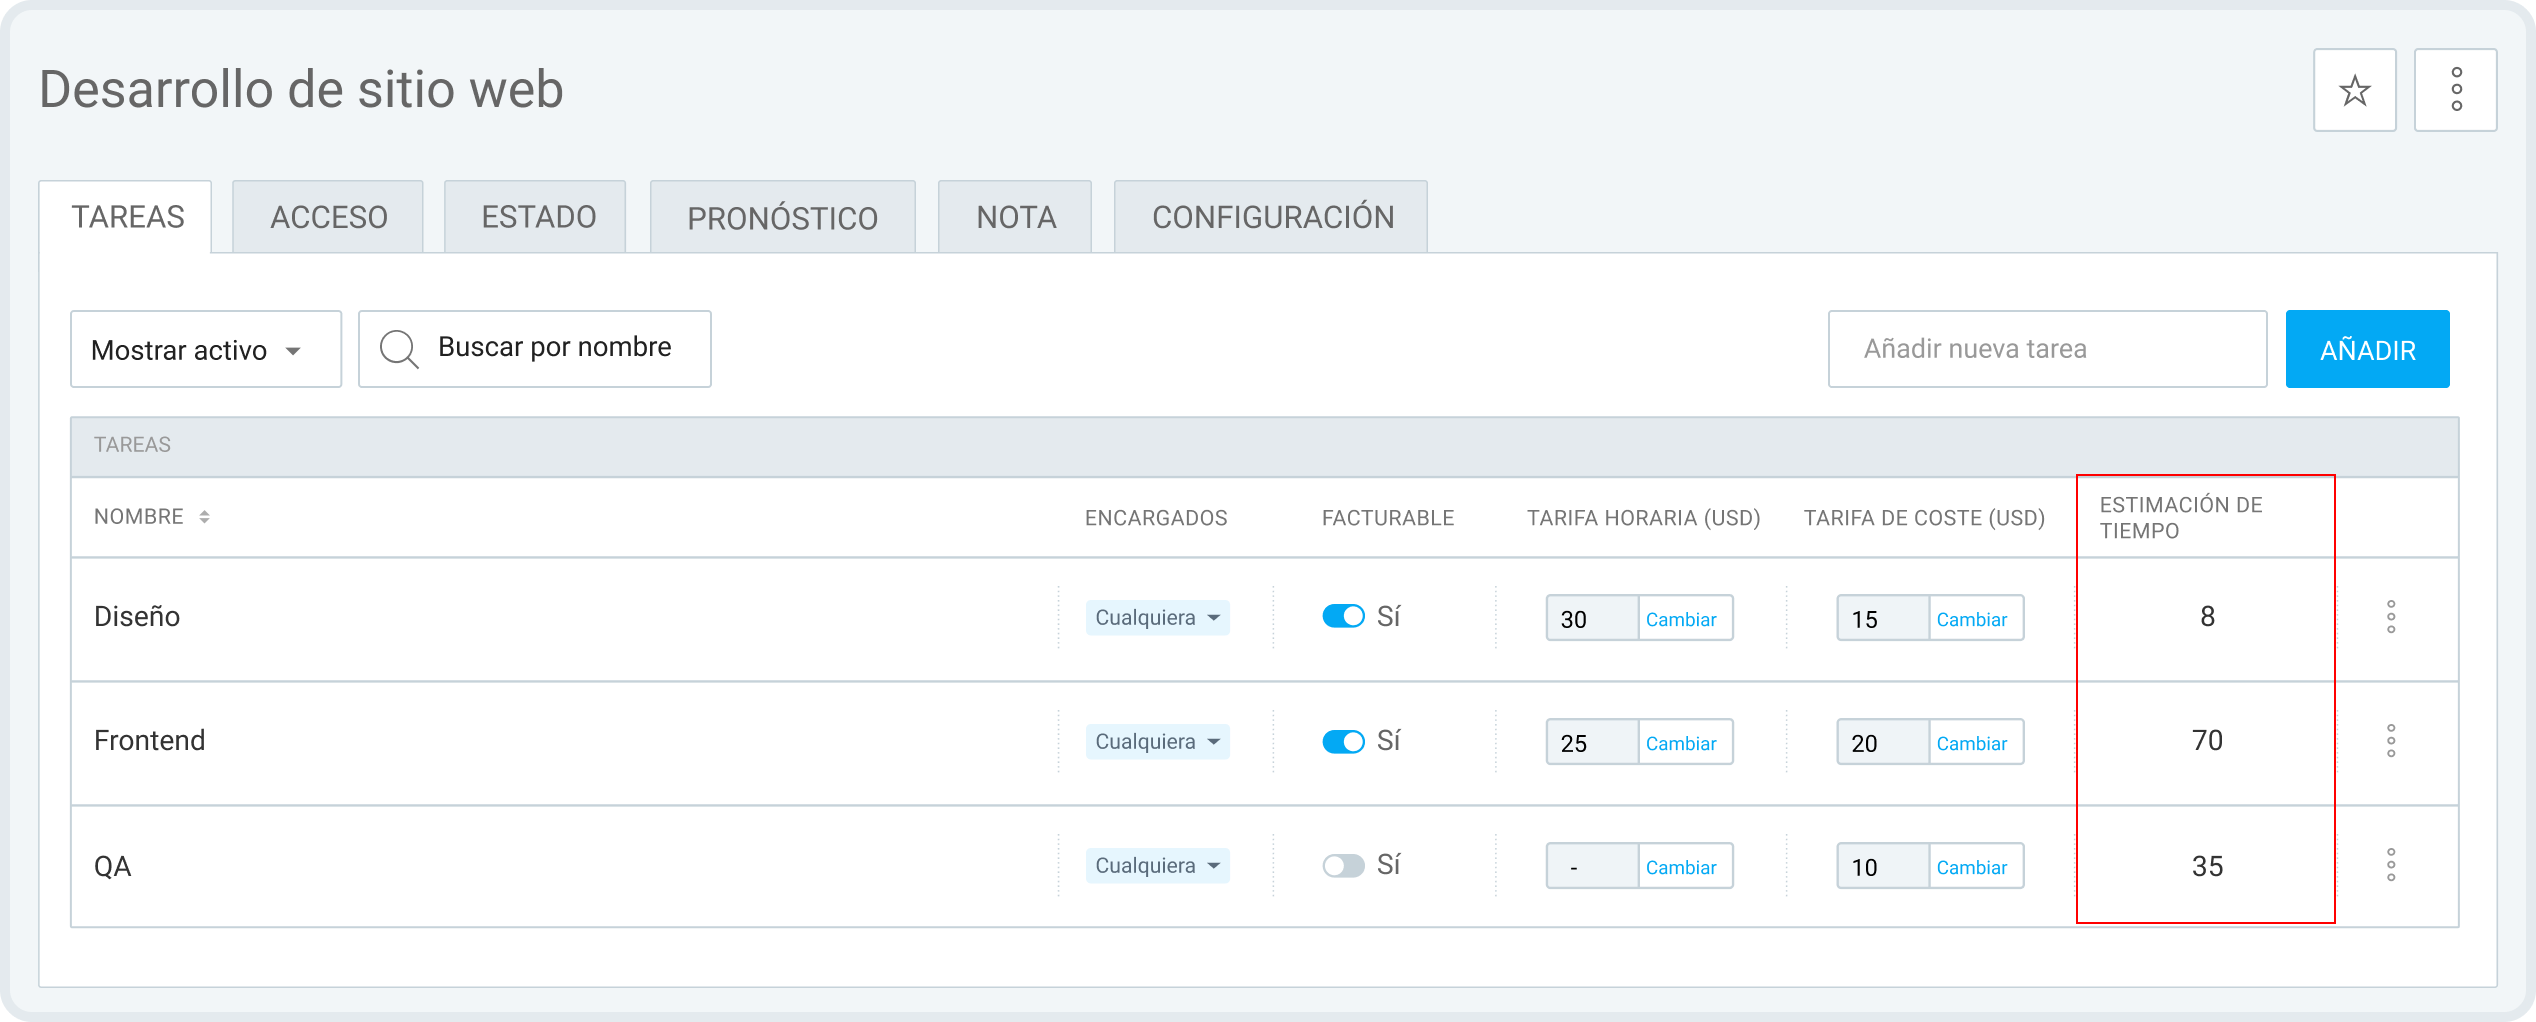
Task: Expand the Cualquiera dropdown for QA
Action: pos(1156,866)
